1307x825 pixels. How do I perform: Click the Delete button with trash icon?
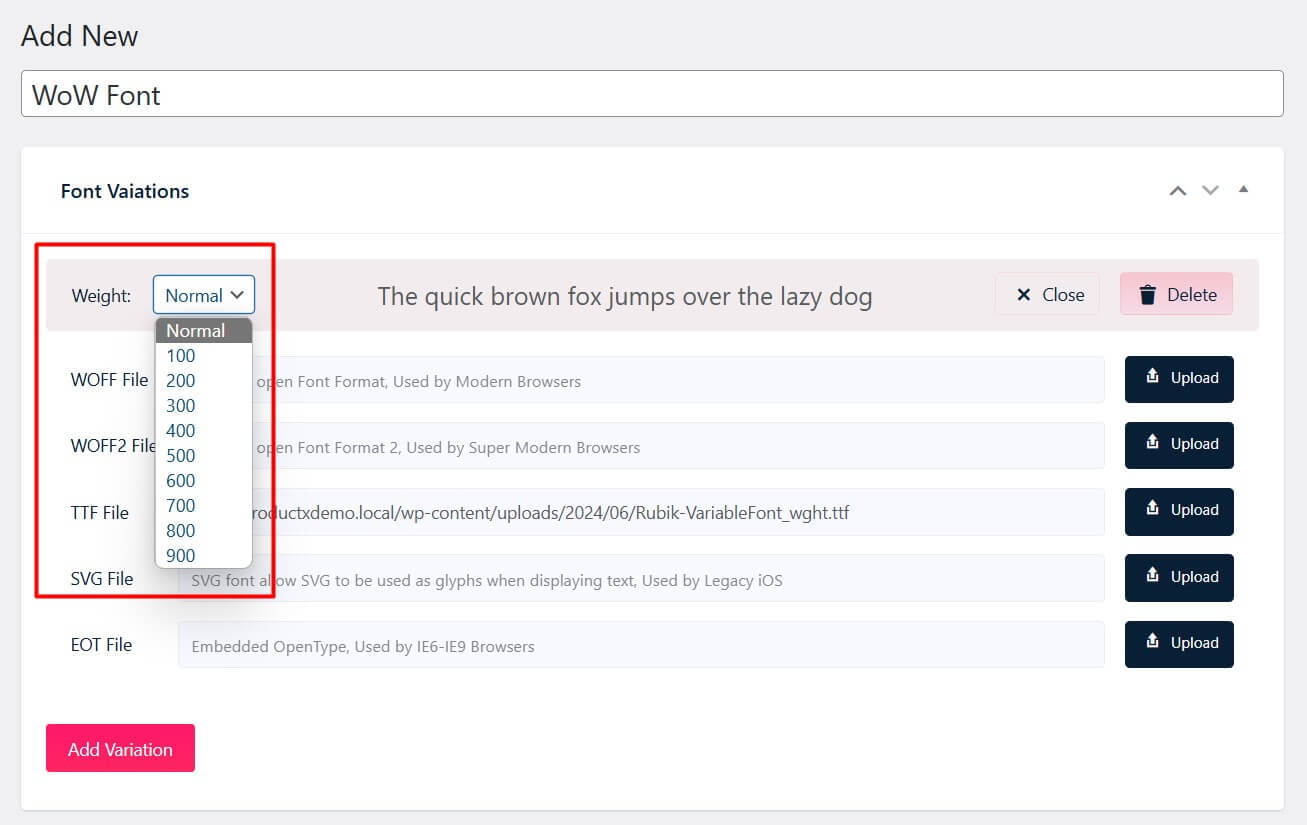click(x=1176, y=295)
